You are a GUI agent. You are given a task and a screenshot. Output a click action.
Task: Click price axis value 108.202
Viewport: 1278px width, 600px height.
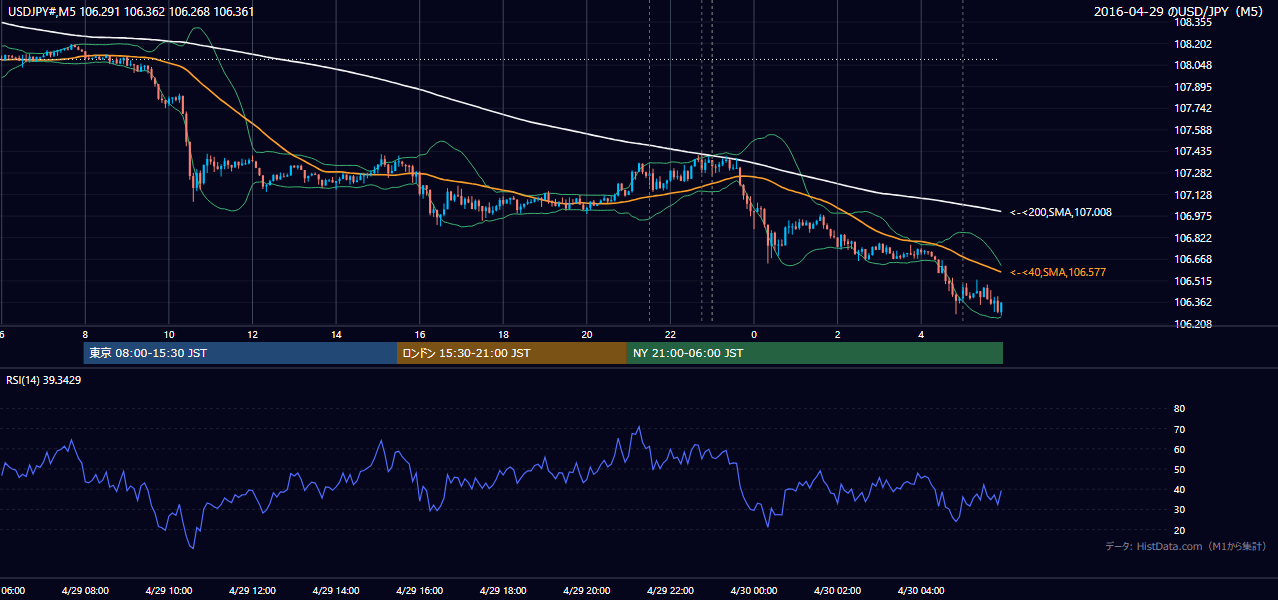1193,44
